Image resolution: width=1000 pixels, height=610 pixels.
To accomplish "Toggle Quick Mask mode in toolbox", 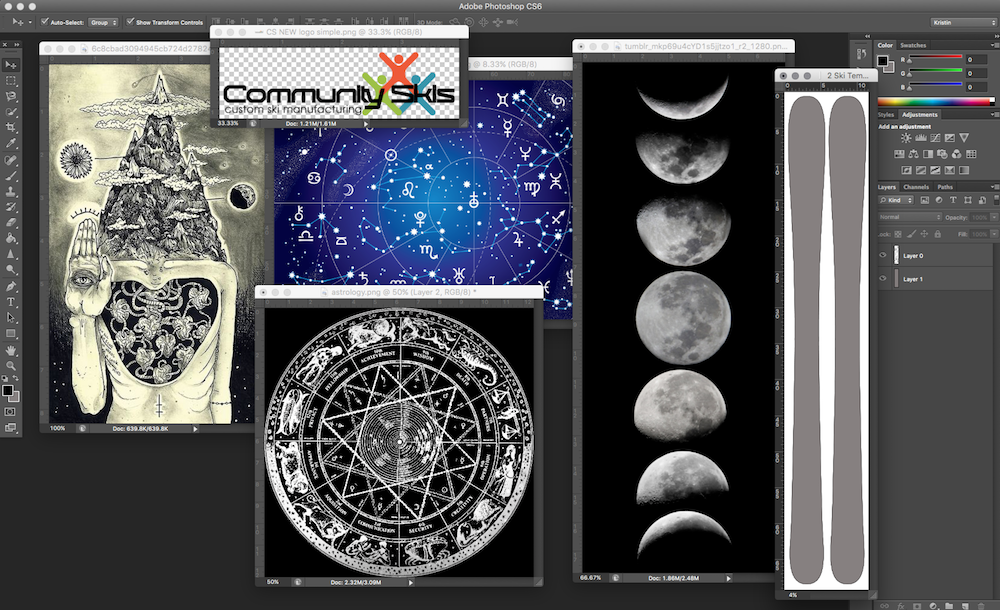I will [10, 412].
